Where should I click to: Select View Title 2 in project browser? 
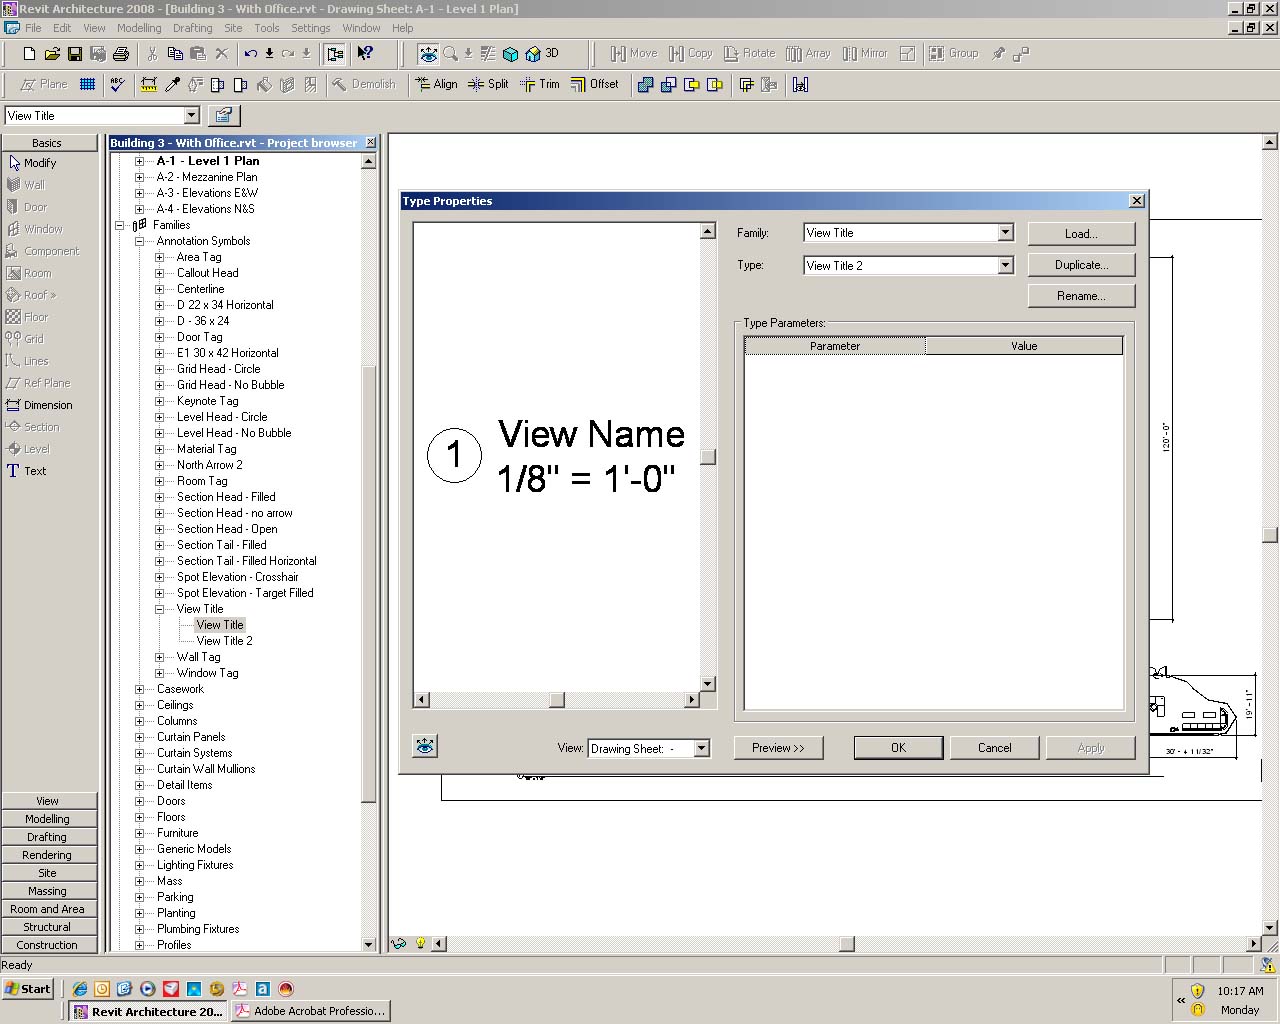(x=224, y=641)
